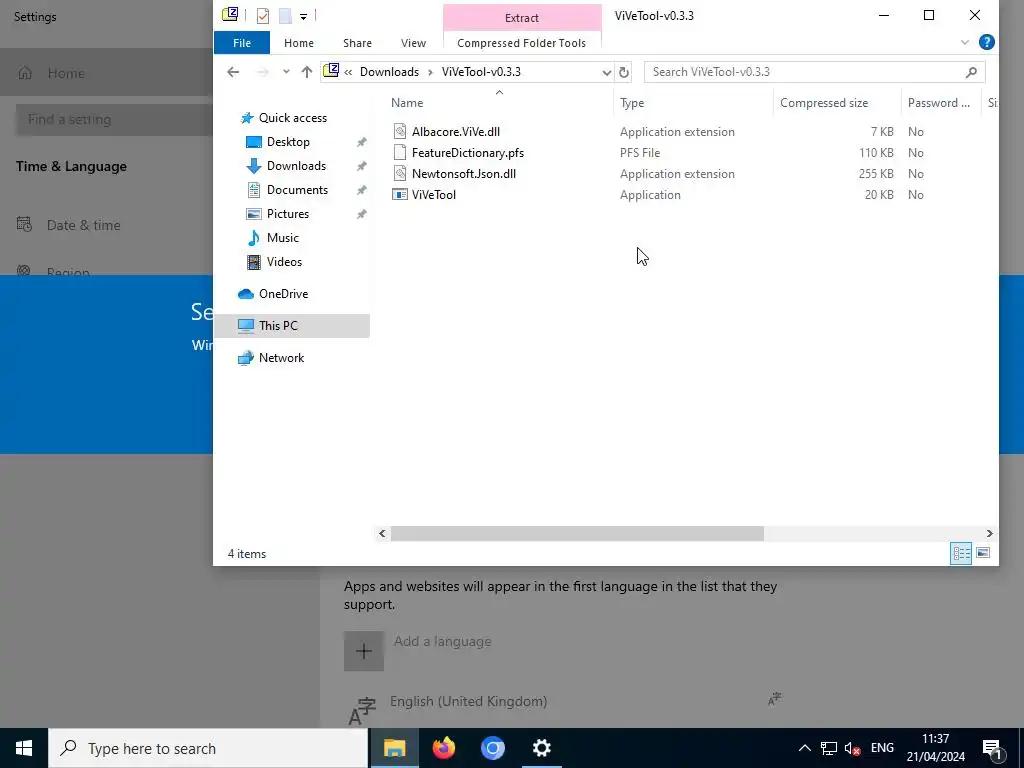Open Pictures in the navigation pane

pos(287,214)
